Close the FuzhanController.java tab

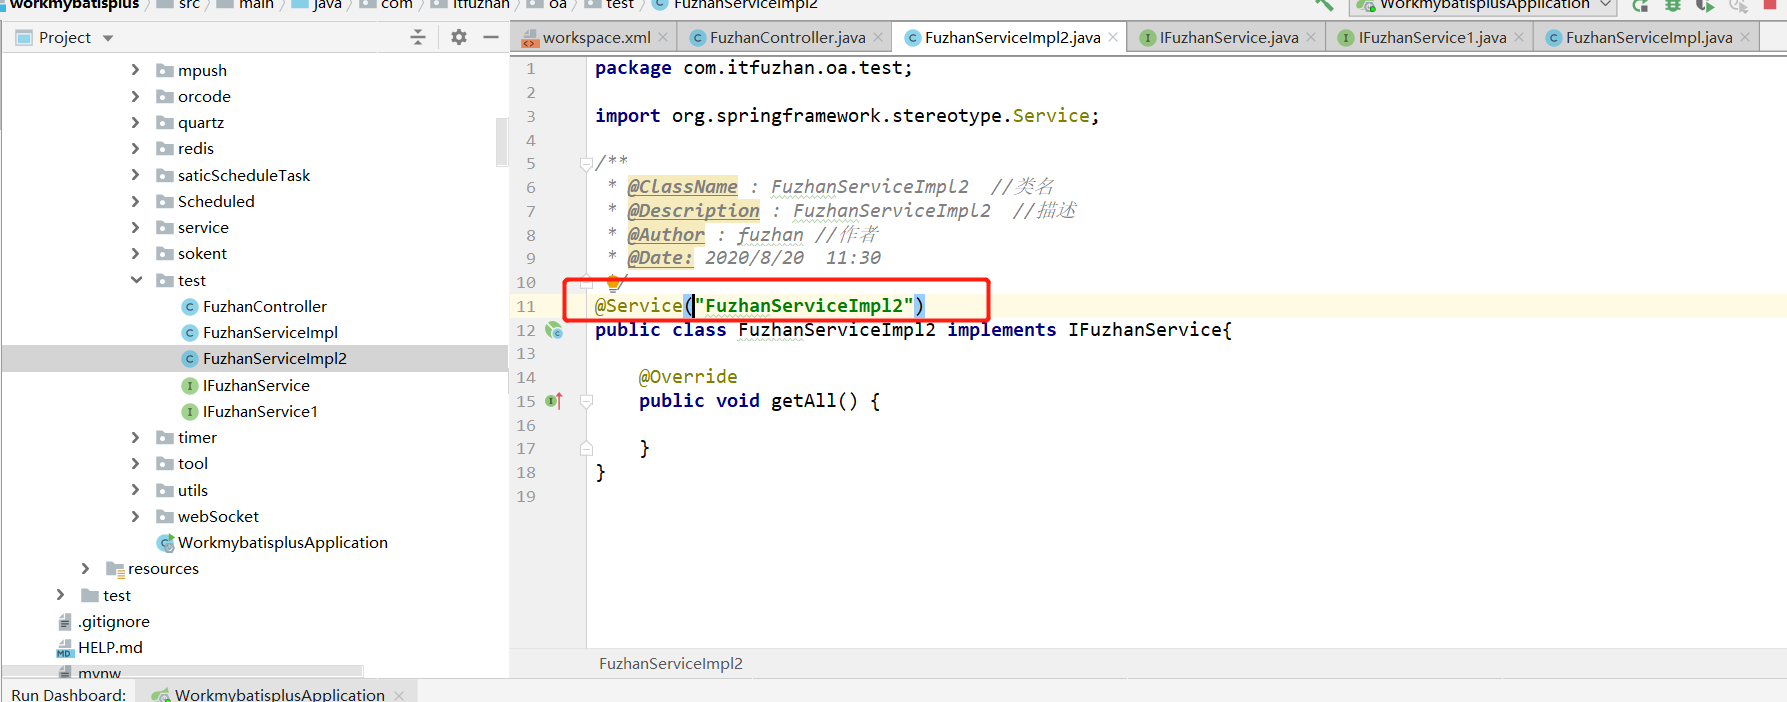point(878,38)
